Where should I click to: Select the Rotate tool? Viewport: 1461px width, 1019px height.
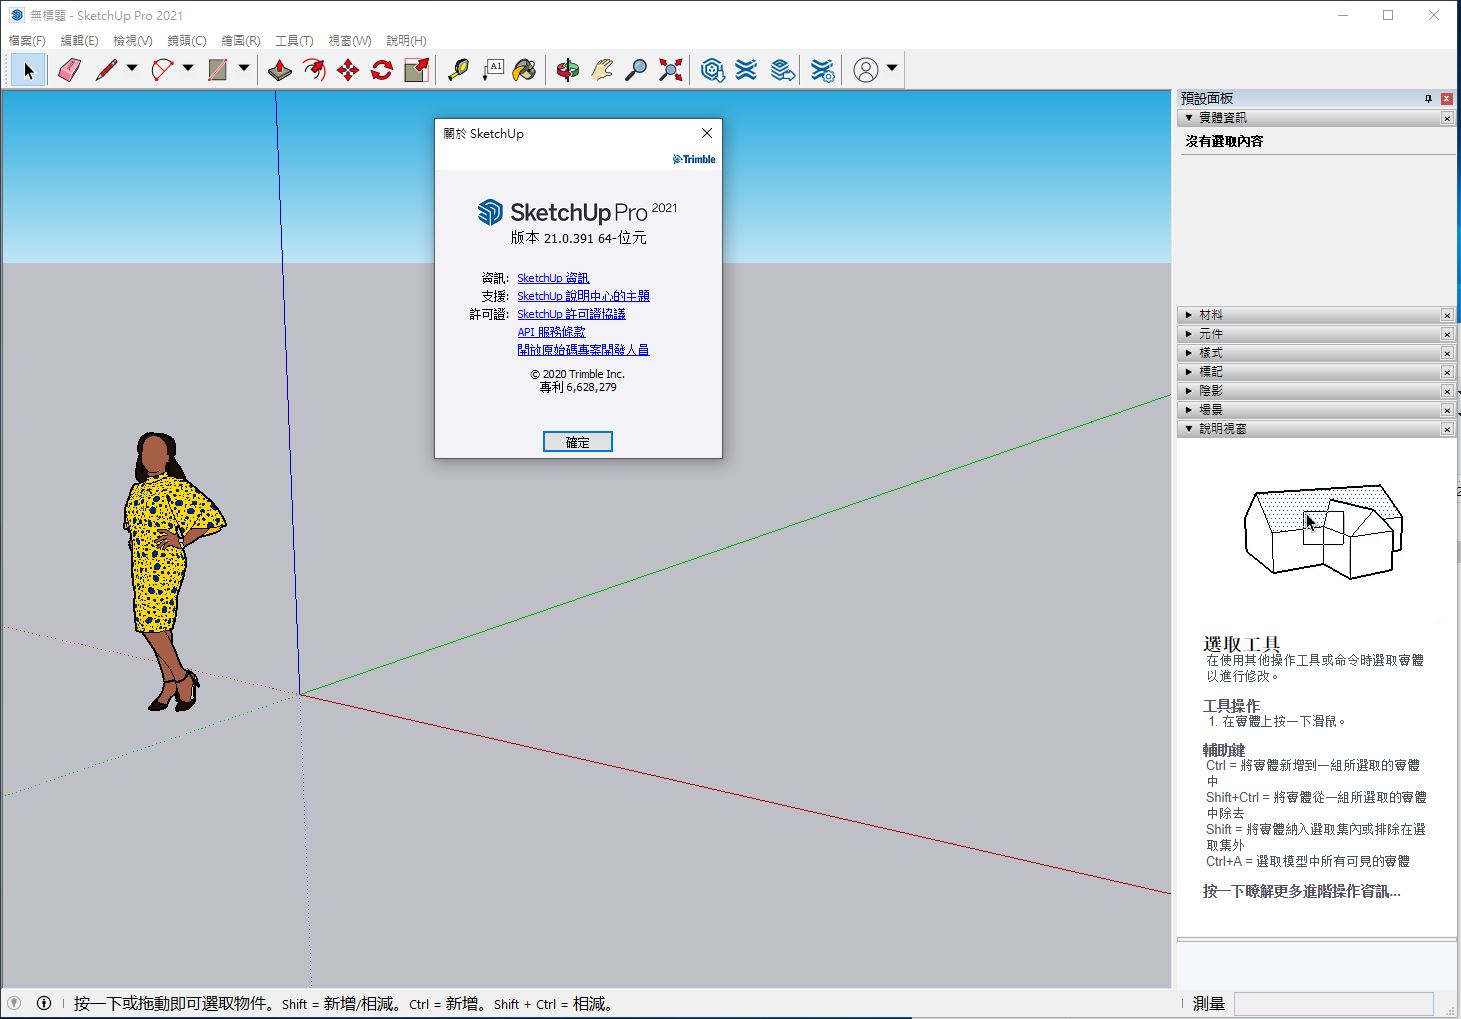click(x=382, y=70)
